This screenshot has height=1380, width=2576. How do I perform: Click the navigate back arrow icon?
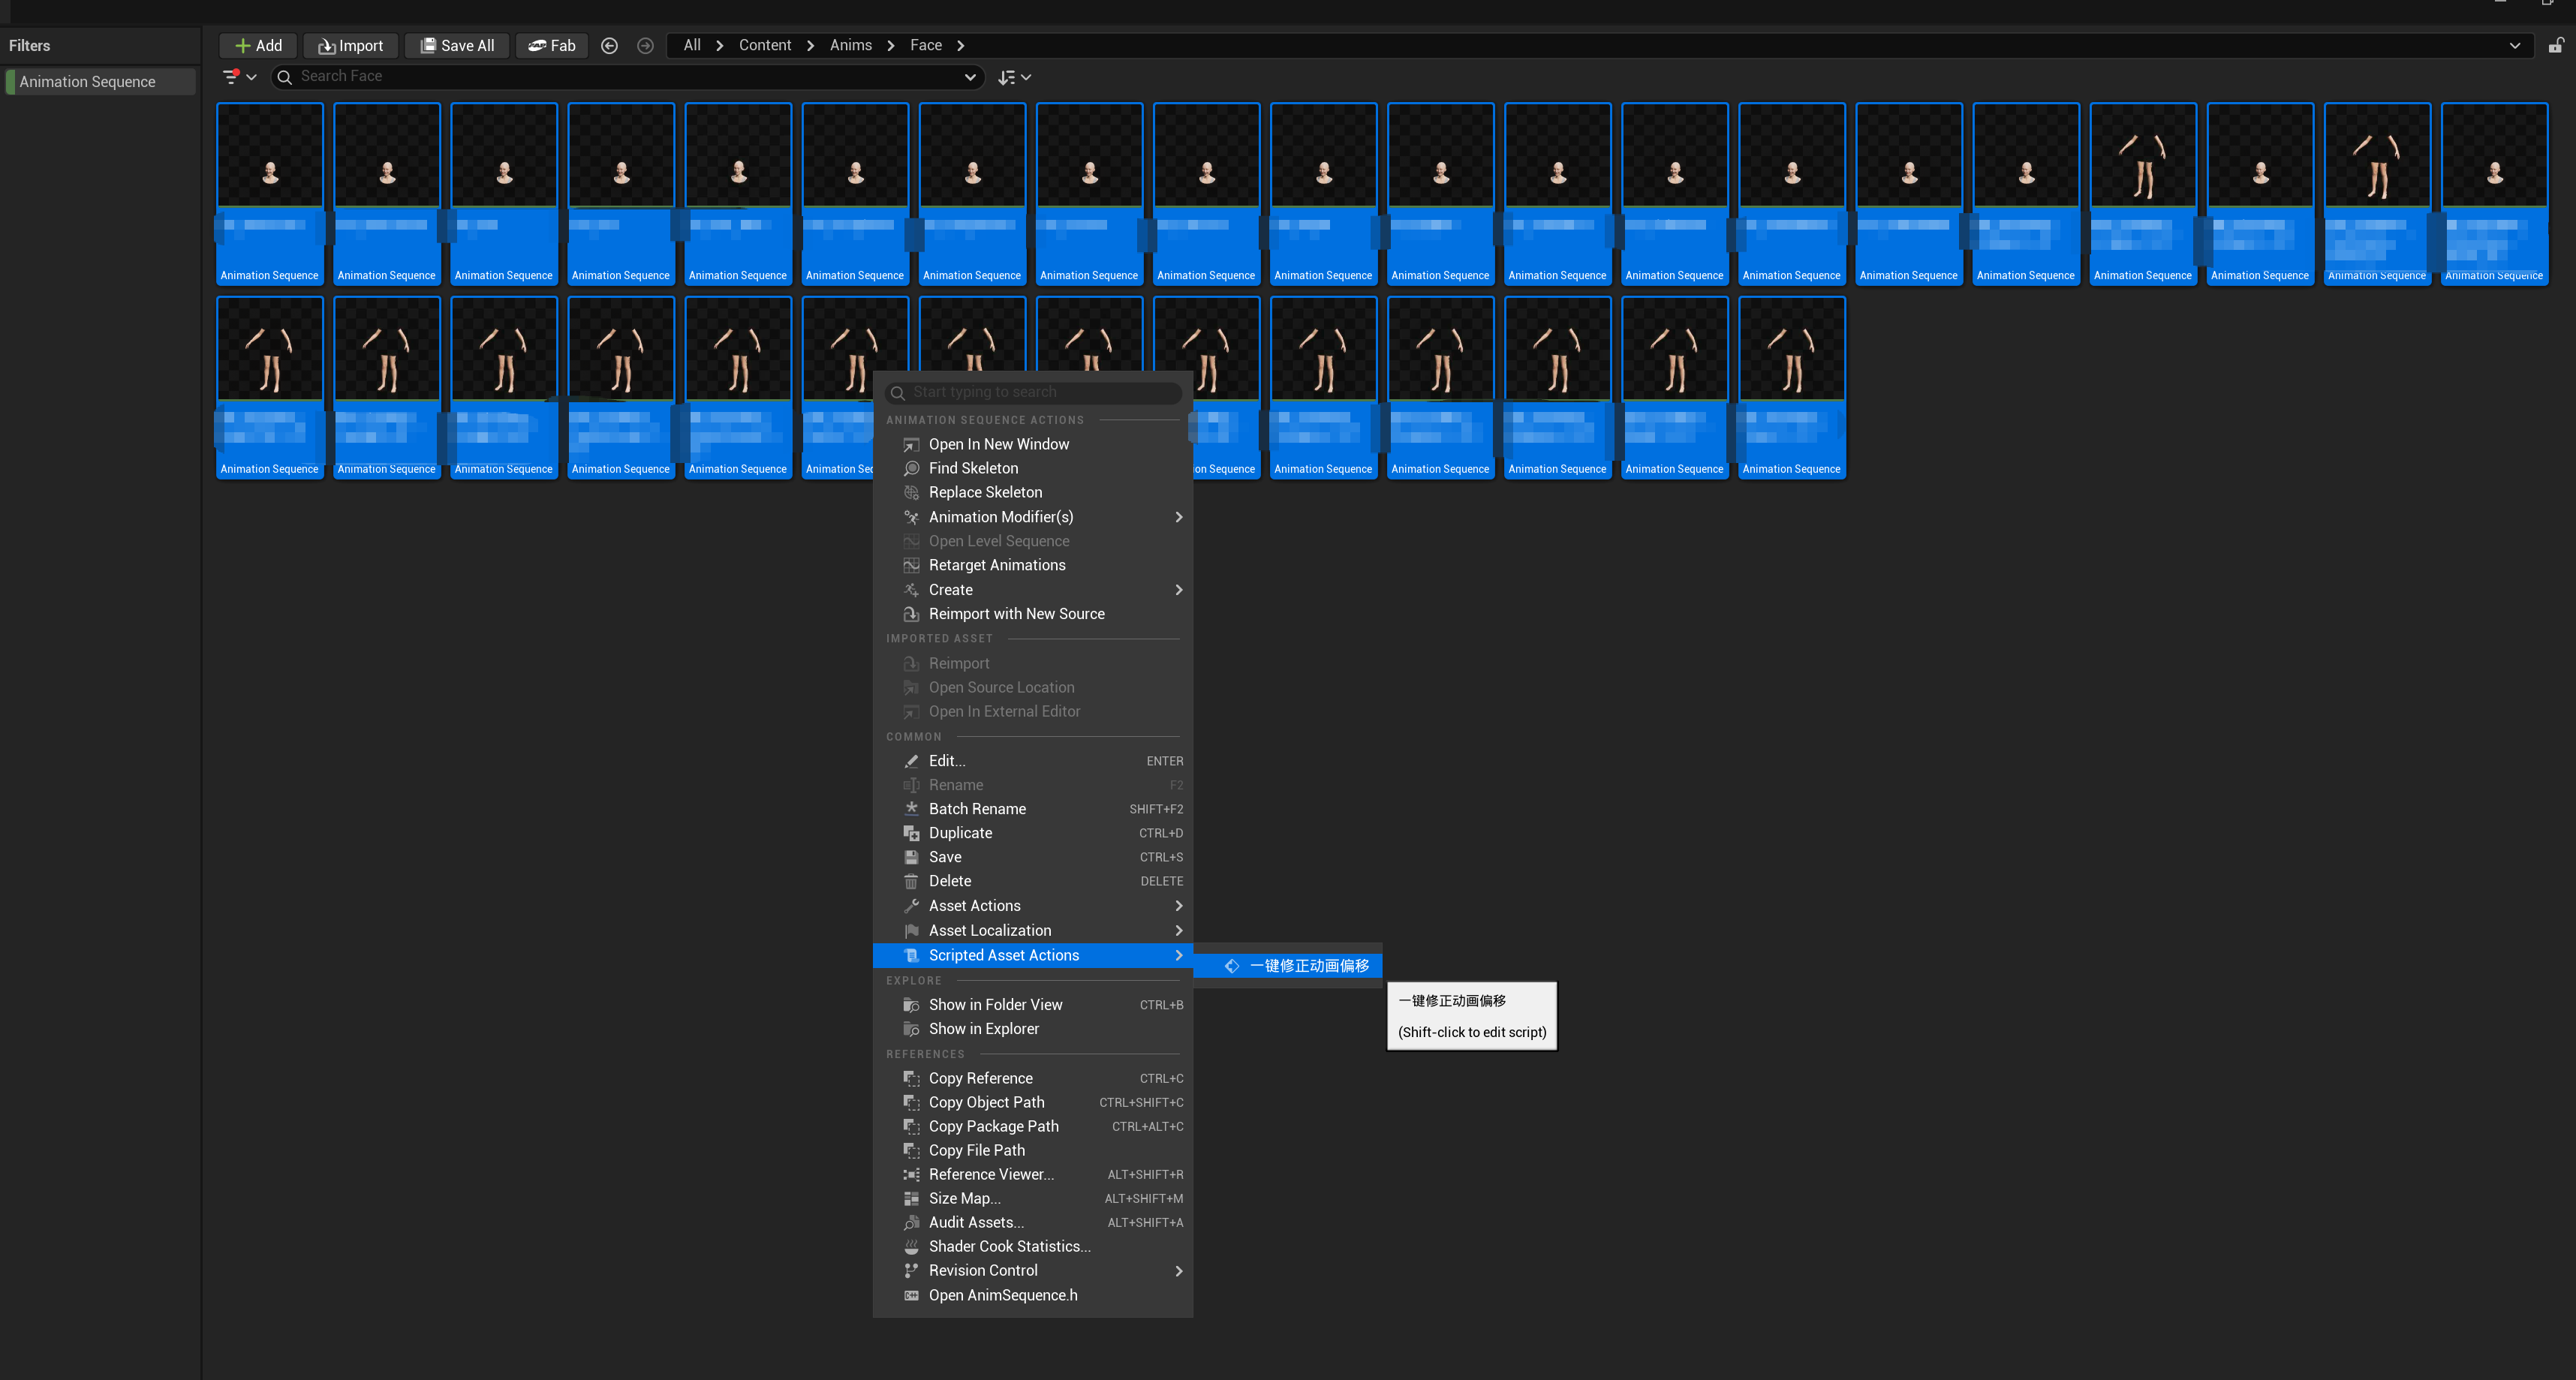click(609, 45)
